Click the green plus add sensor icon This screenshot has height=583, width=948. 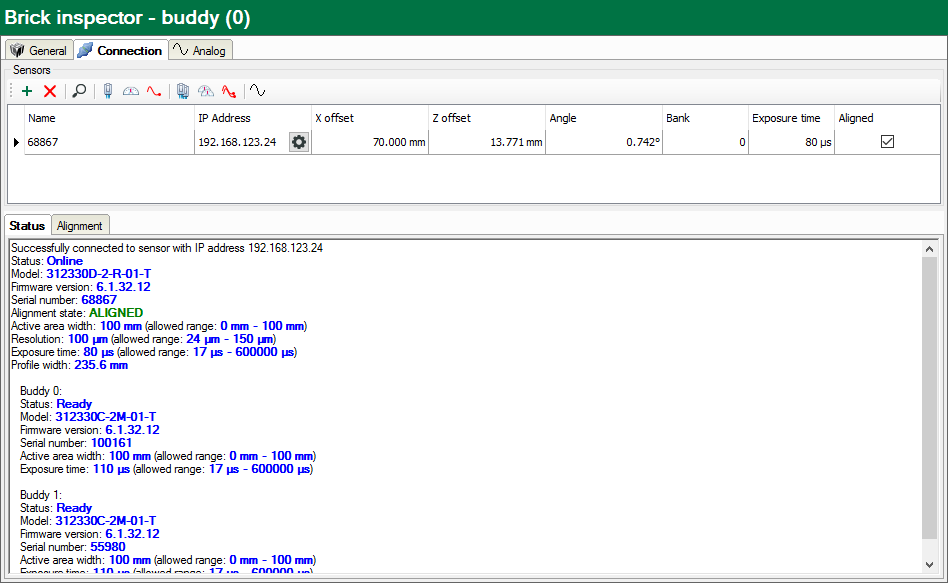[x=27, y=91]
